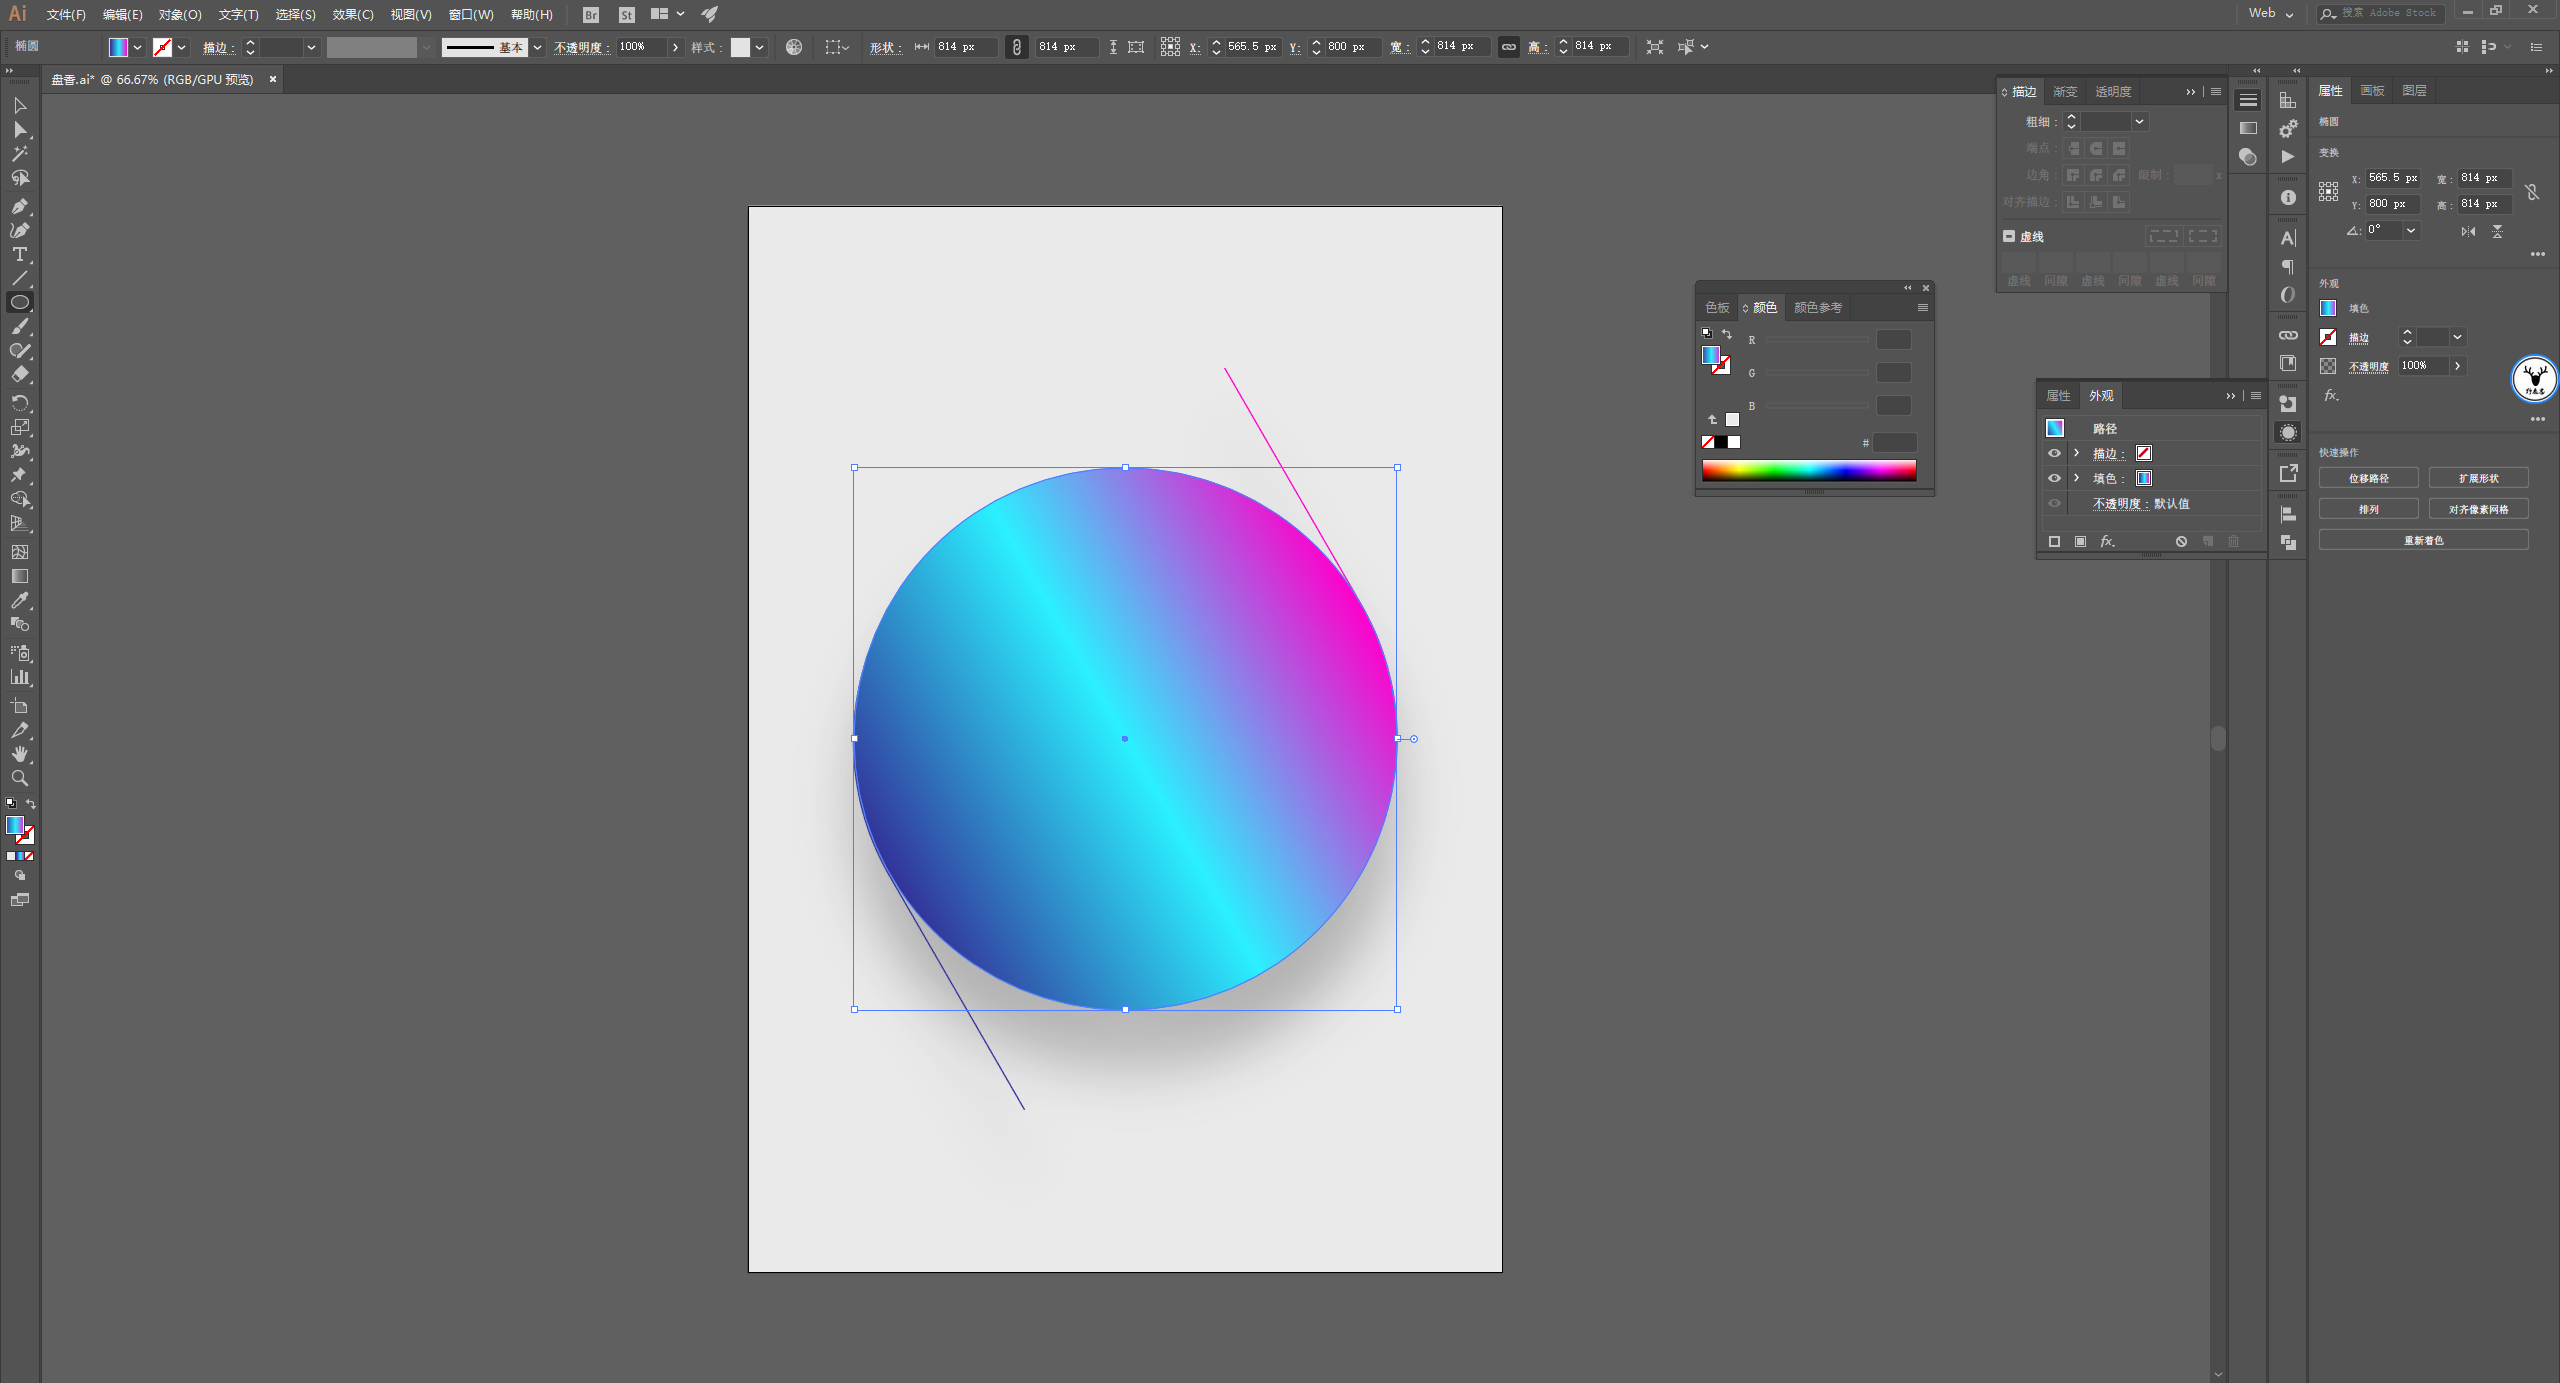2560x1383 pixels.
Task: Hide the fill attribute in Appearance
Action: 2054,478
